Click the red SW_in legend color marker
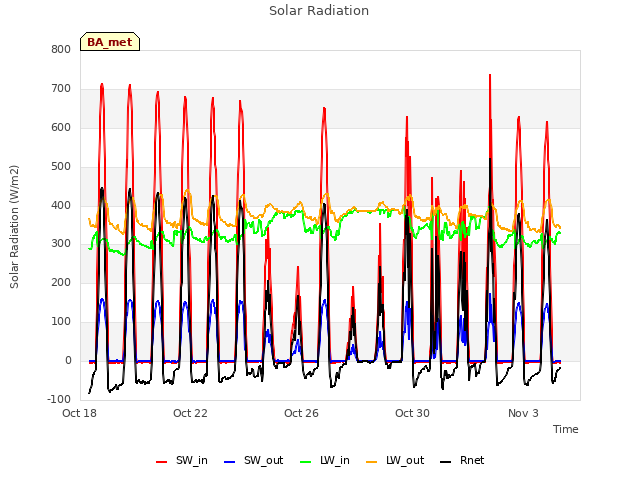Viewport: 640px width, 480px height. (162, 462)
